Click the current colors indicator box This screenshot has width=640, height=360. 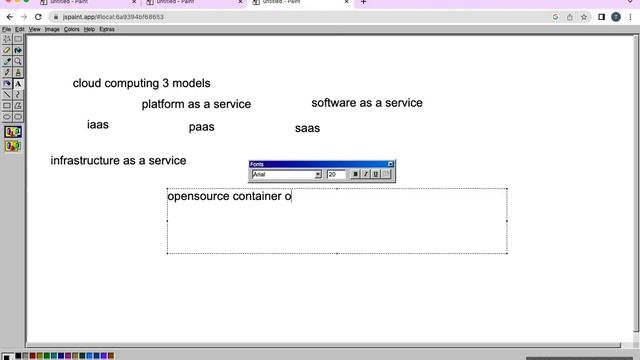7,356
